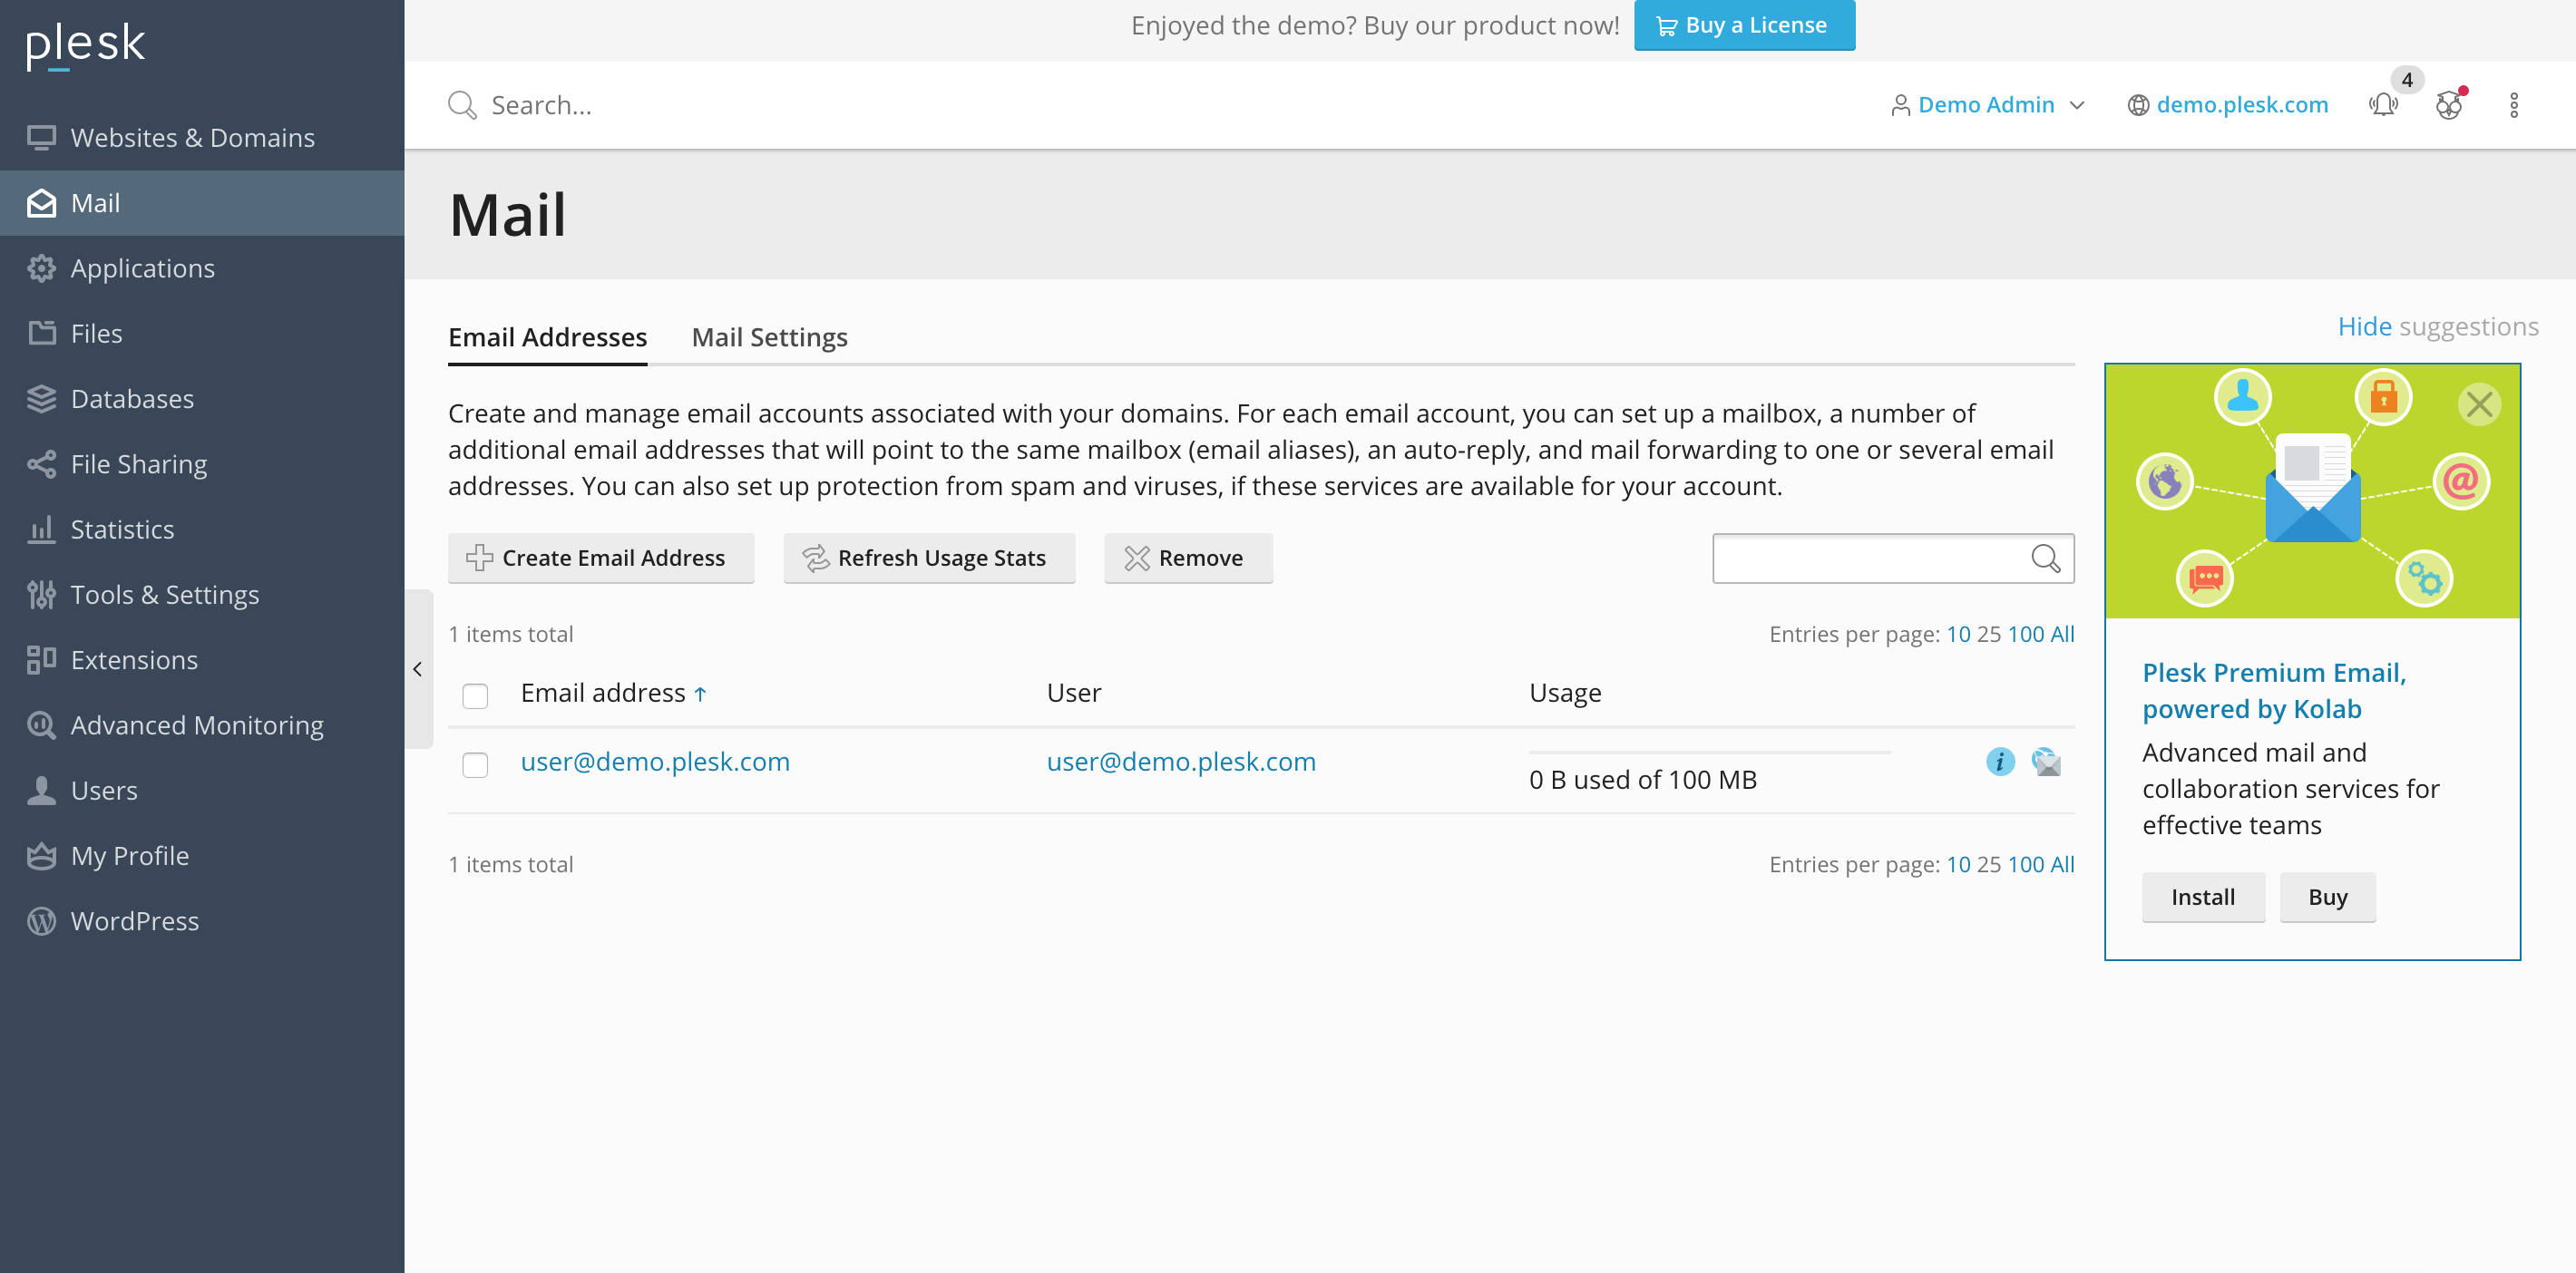Screen dimensions: 2576x1273
Task: Switch to Mail Settings tab
Action: [x=769, y=338]
